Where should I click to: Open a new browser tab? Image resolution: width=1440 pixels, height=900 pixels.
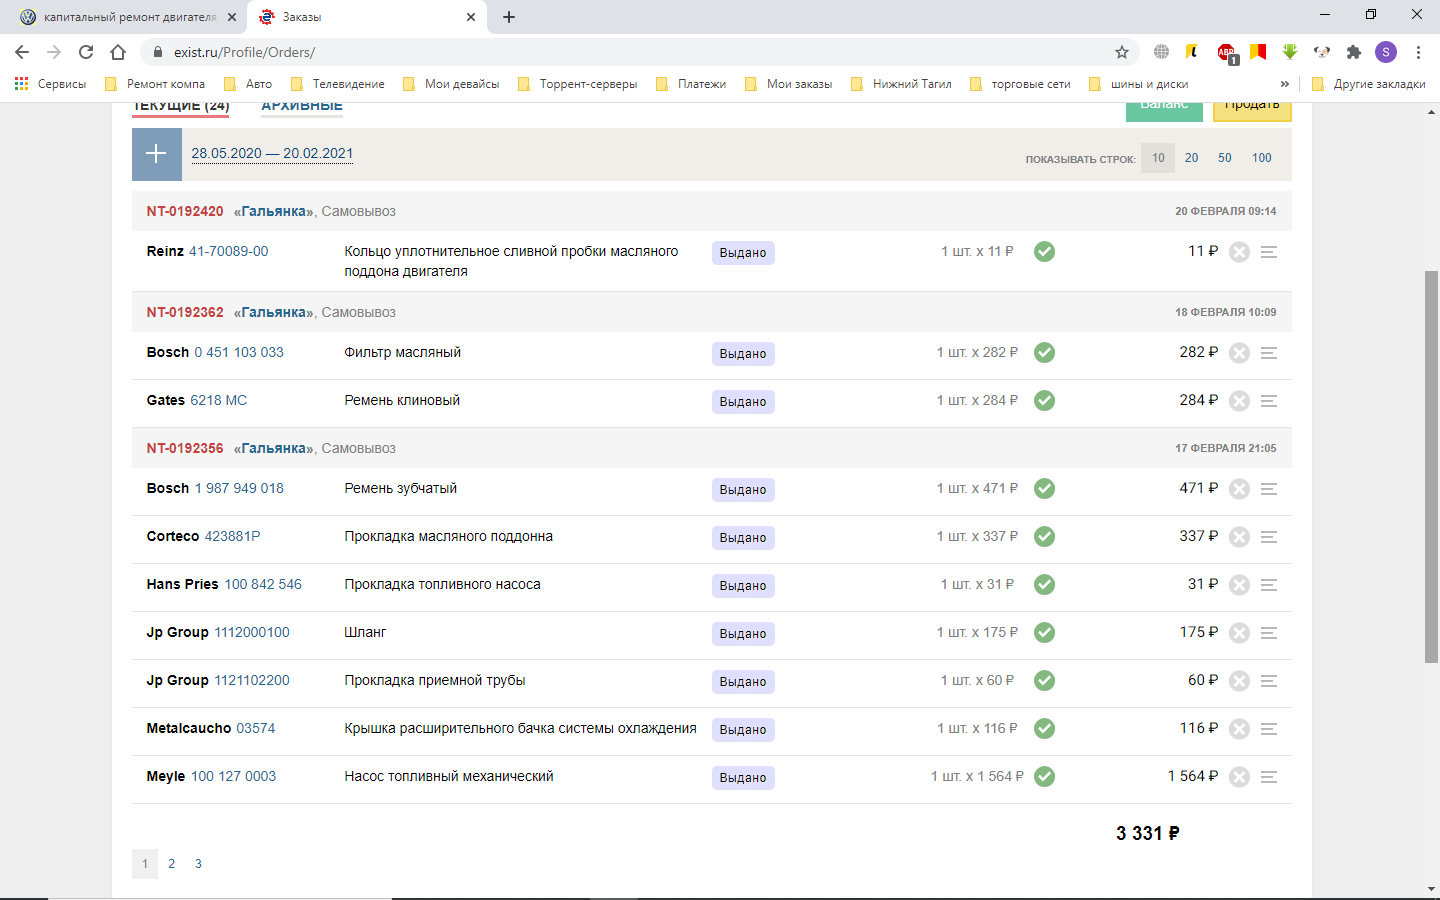(509, 17)
